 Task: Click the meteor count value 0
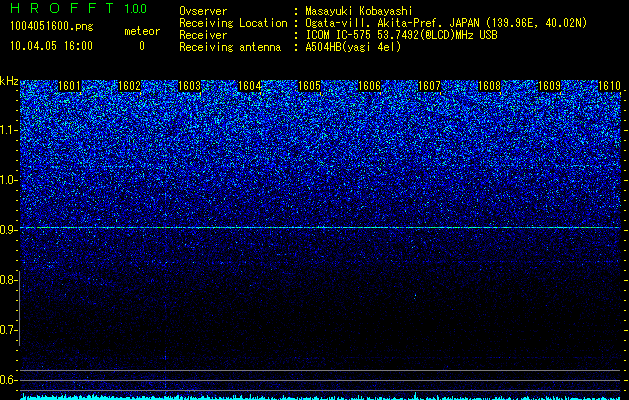tap(142, 46)
